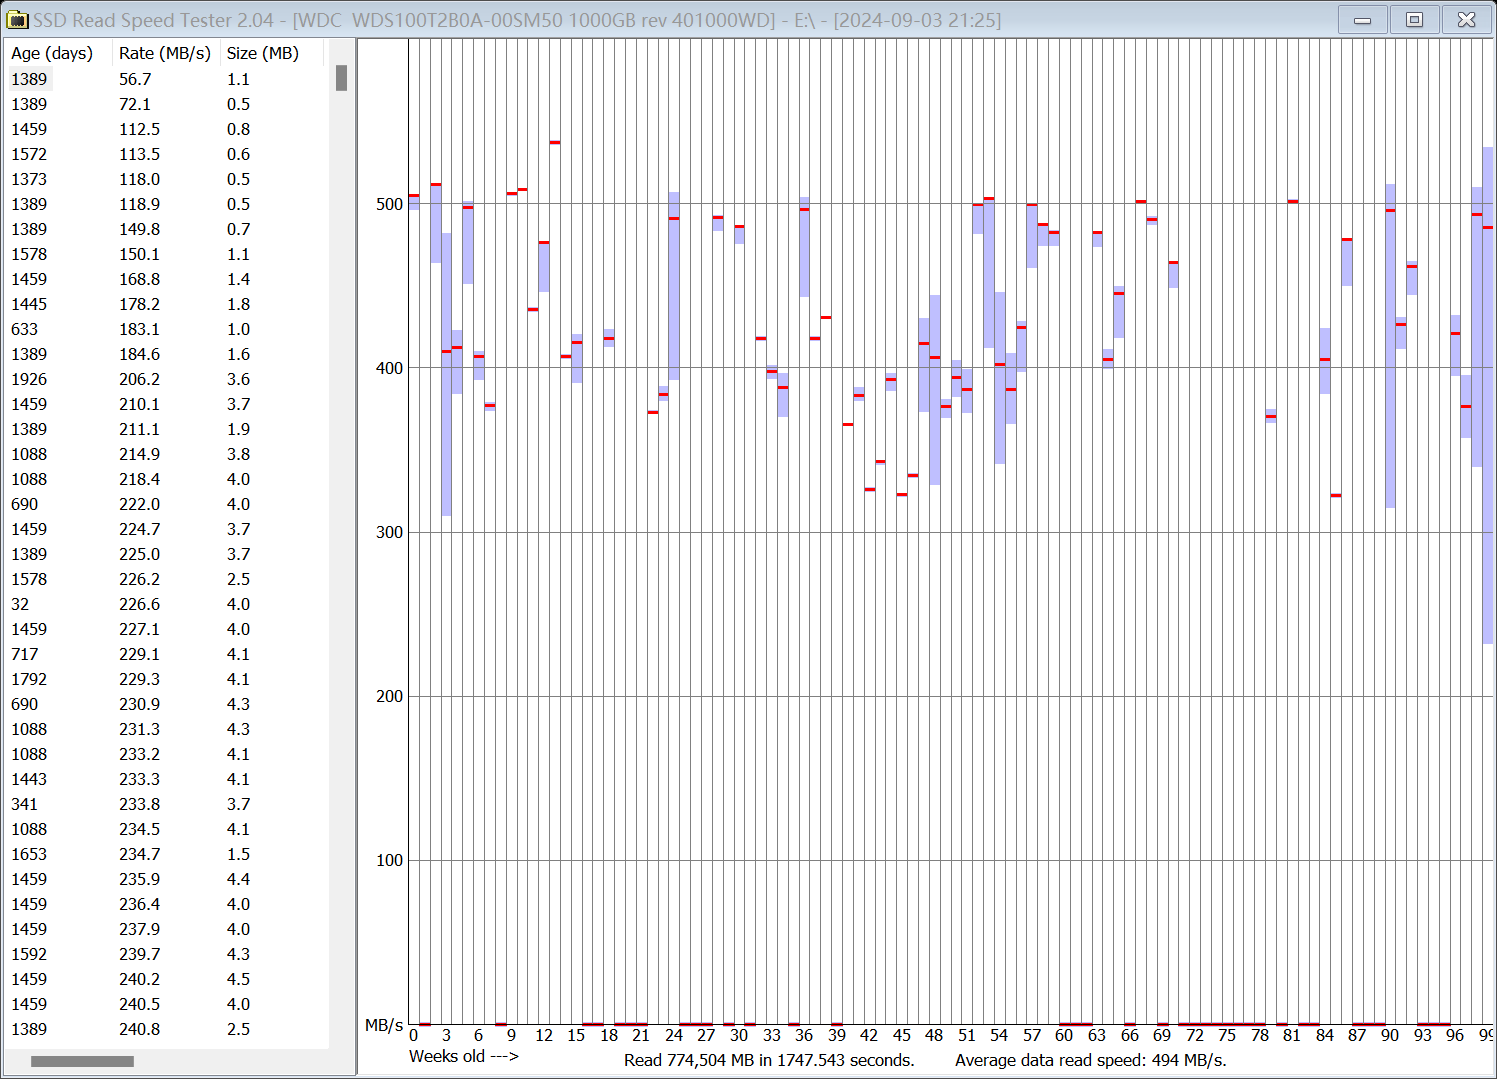This screenshot has width=1497, height=1079.
Task: Select the row with age 1792
Action: point(166,679)
